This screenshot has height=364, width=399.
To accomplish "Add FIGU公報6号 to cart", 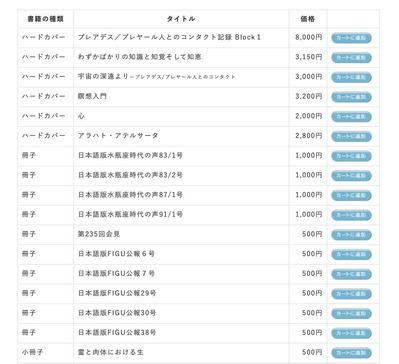I will 351,254.
